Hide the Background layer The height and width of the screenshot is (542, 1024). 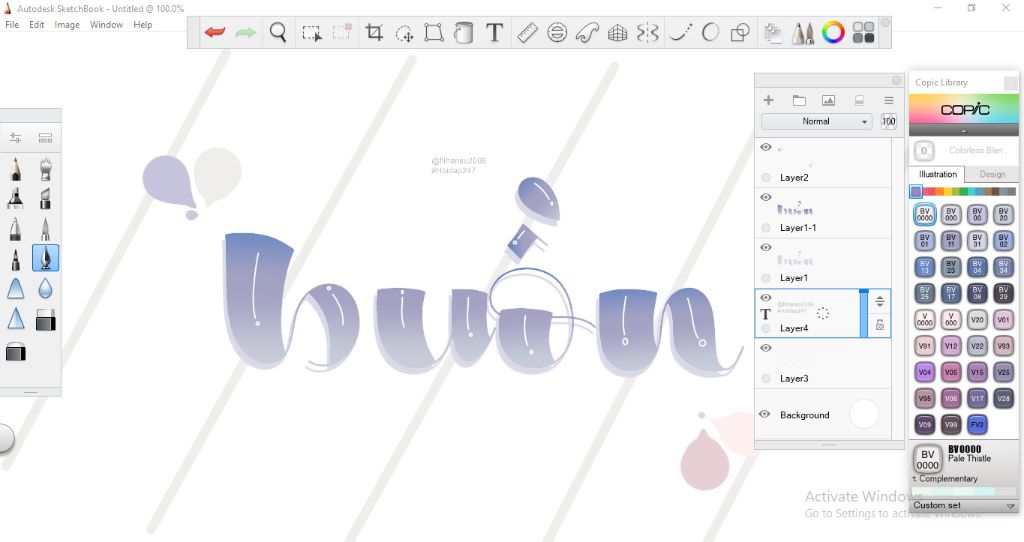coord(765,414)
